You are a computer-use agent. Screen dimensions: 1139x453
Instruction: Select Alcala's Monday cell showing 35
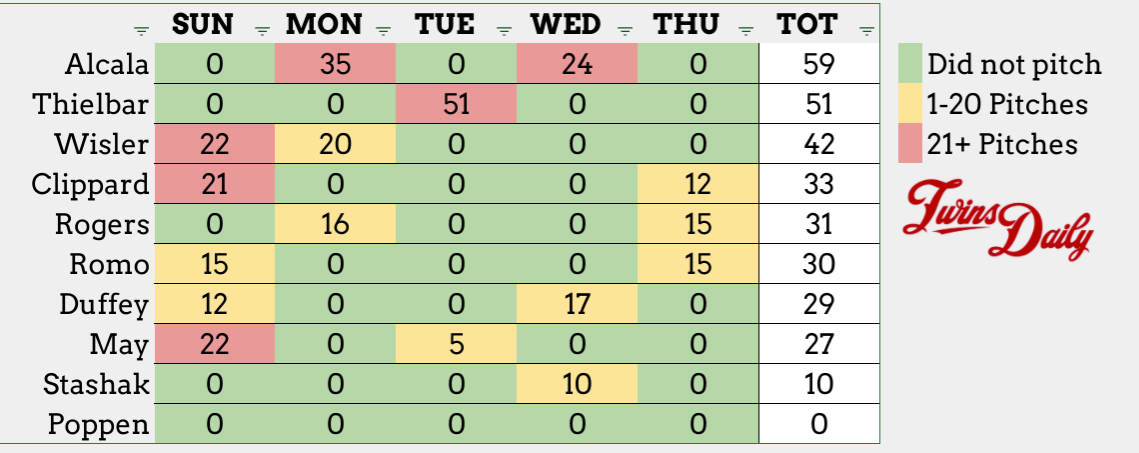336,64
